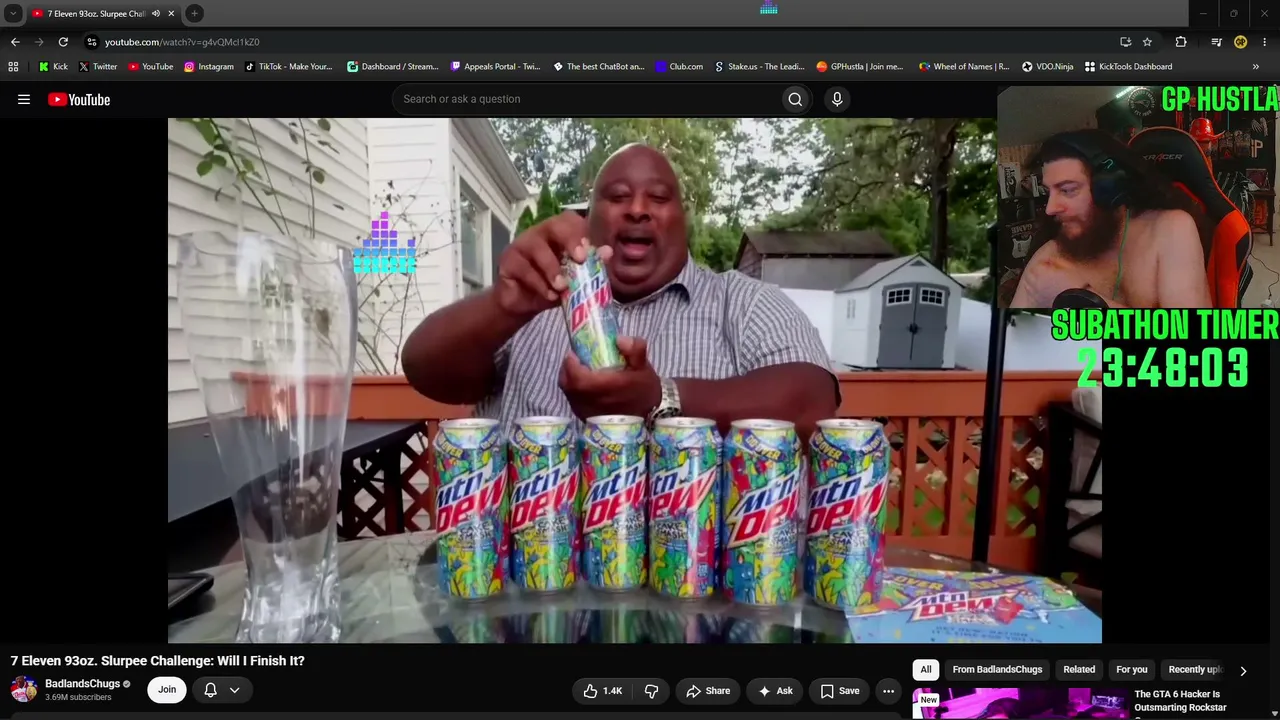Open the tab search dropdown arrow

(13, 14)
